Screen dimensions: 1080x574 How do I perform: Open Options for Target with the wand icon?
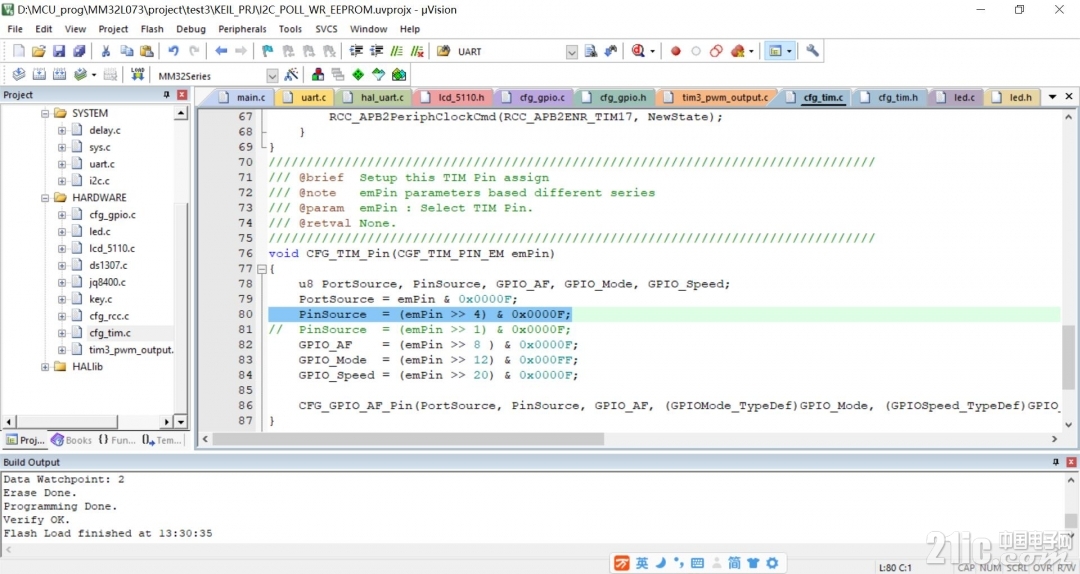coord(291,74)
